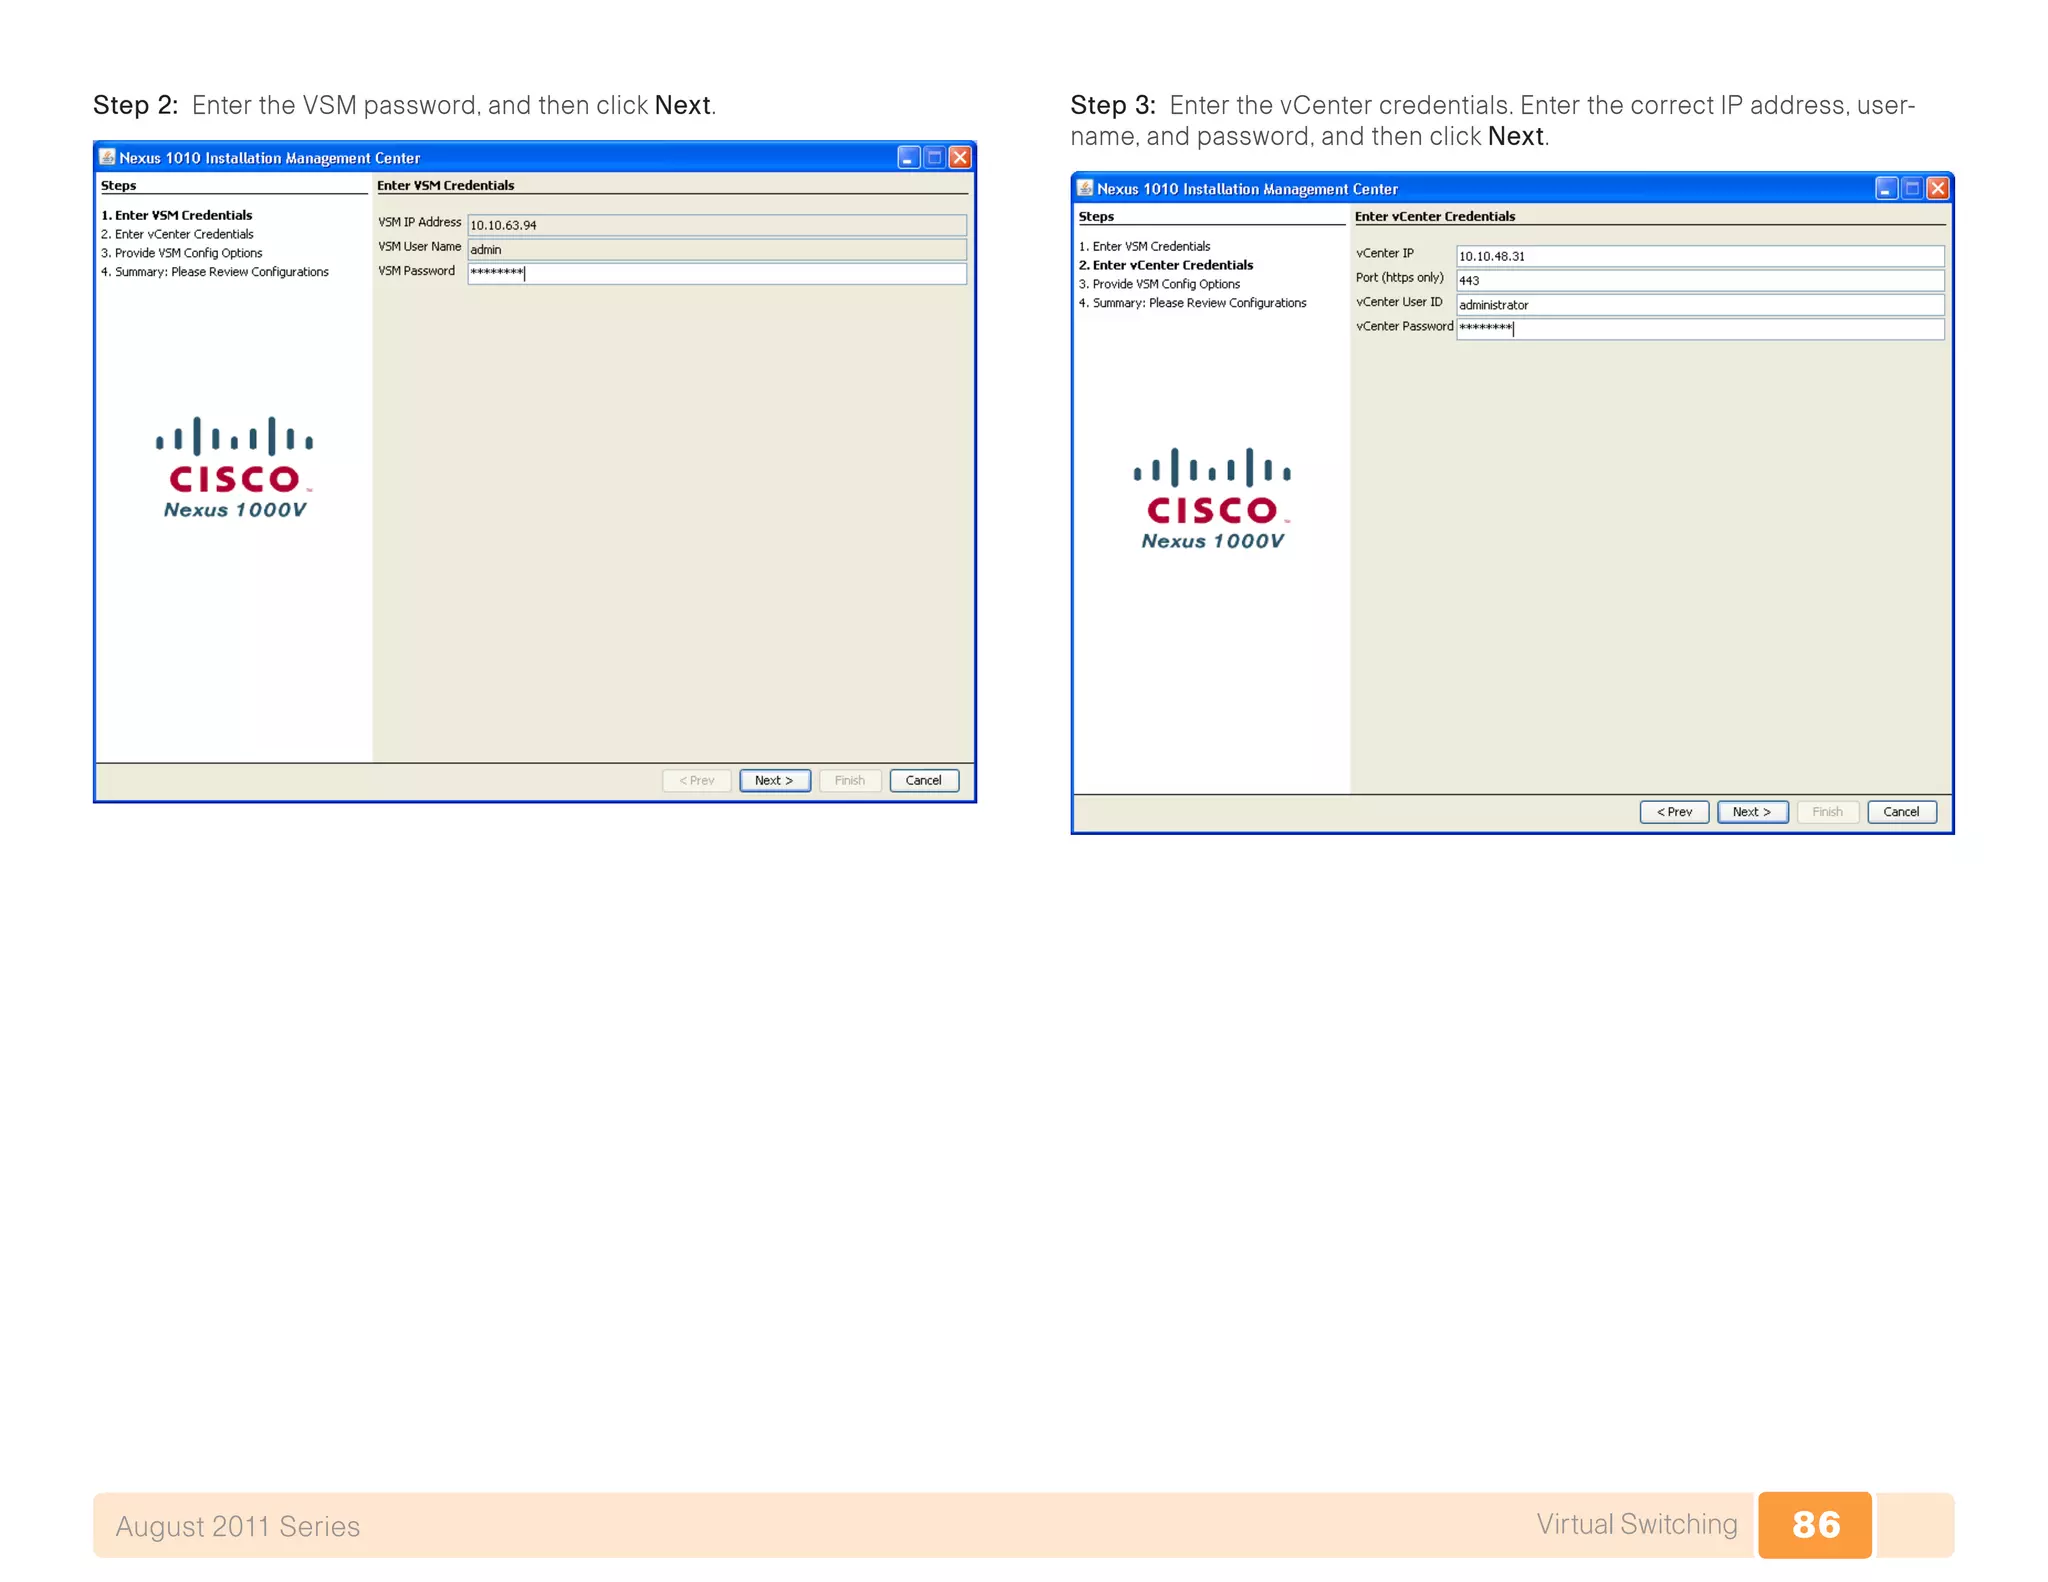Screen dimensions: 2048x1582
Task: Click the vCenter Password field
Action: [x=1699, y=329]
